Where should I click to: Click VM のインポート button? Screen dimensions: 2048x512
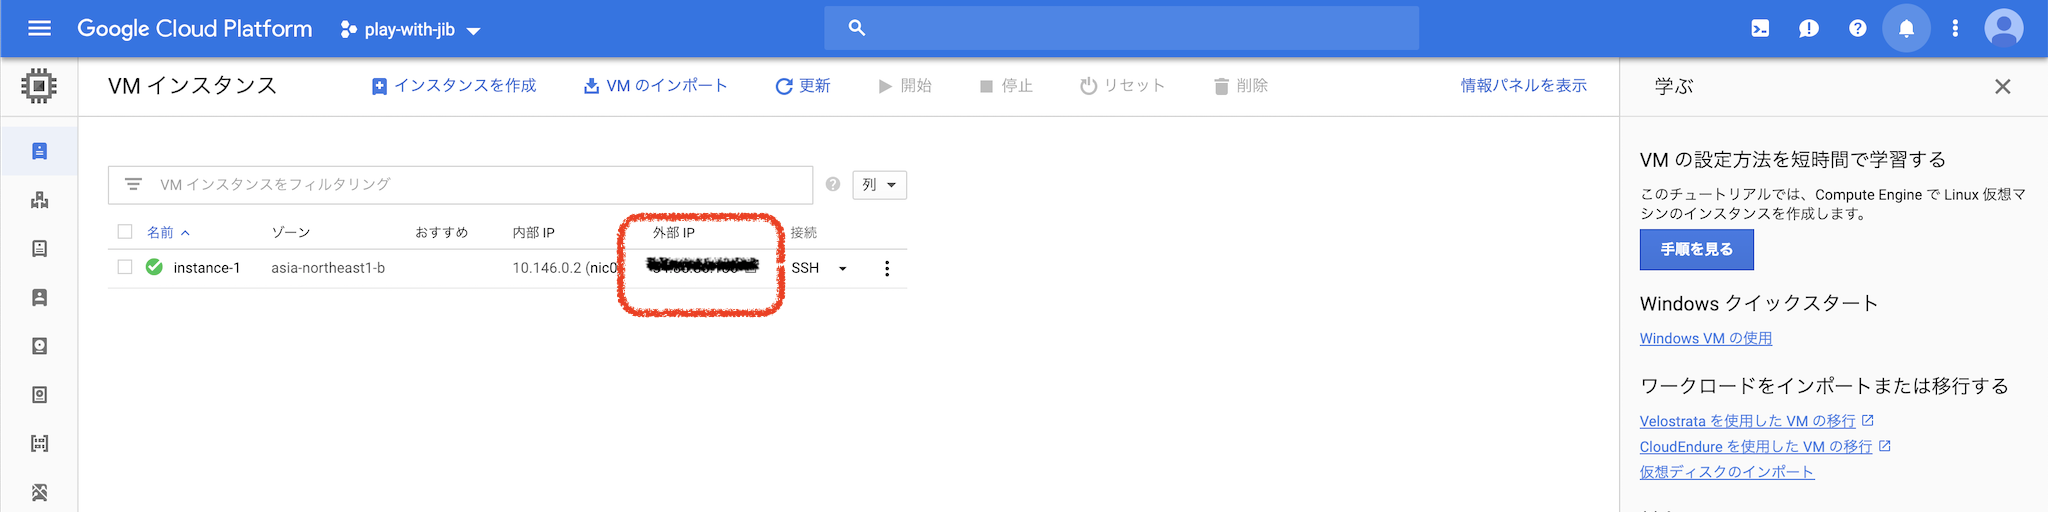[x=656, y=86]
